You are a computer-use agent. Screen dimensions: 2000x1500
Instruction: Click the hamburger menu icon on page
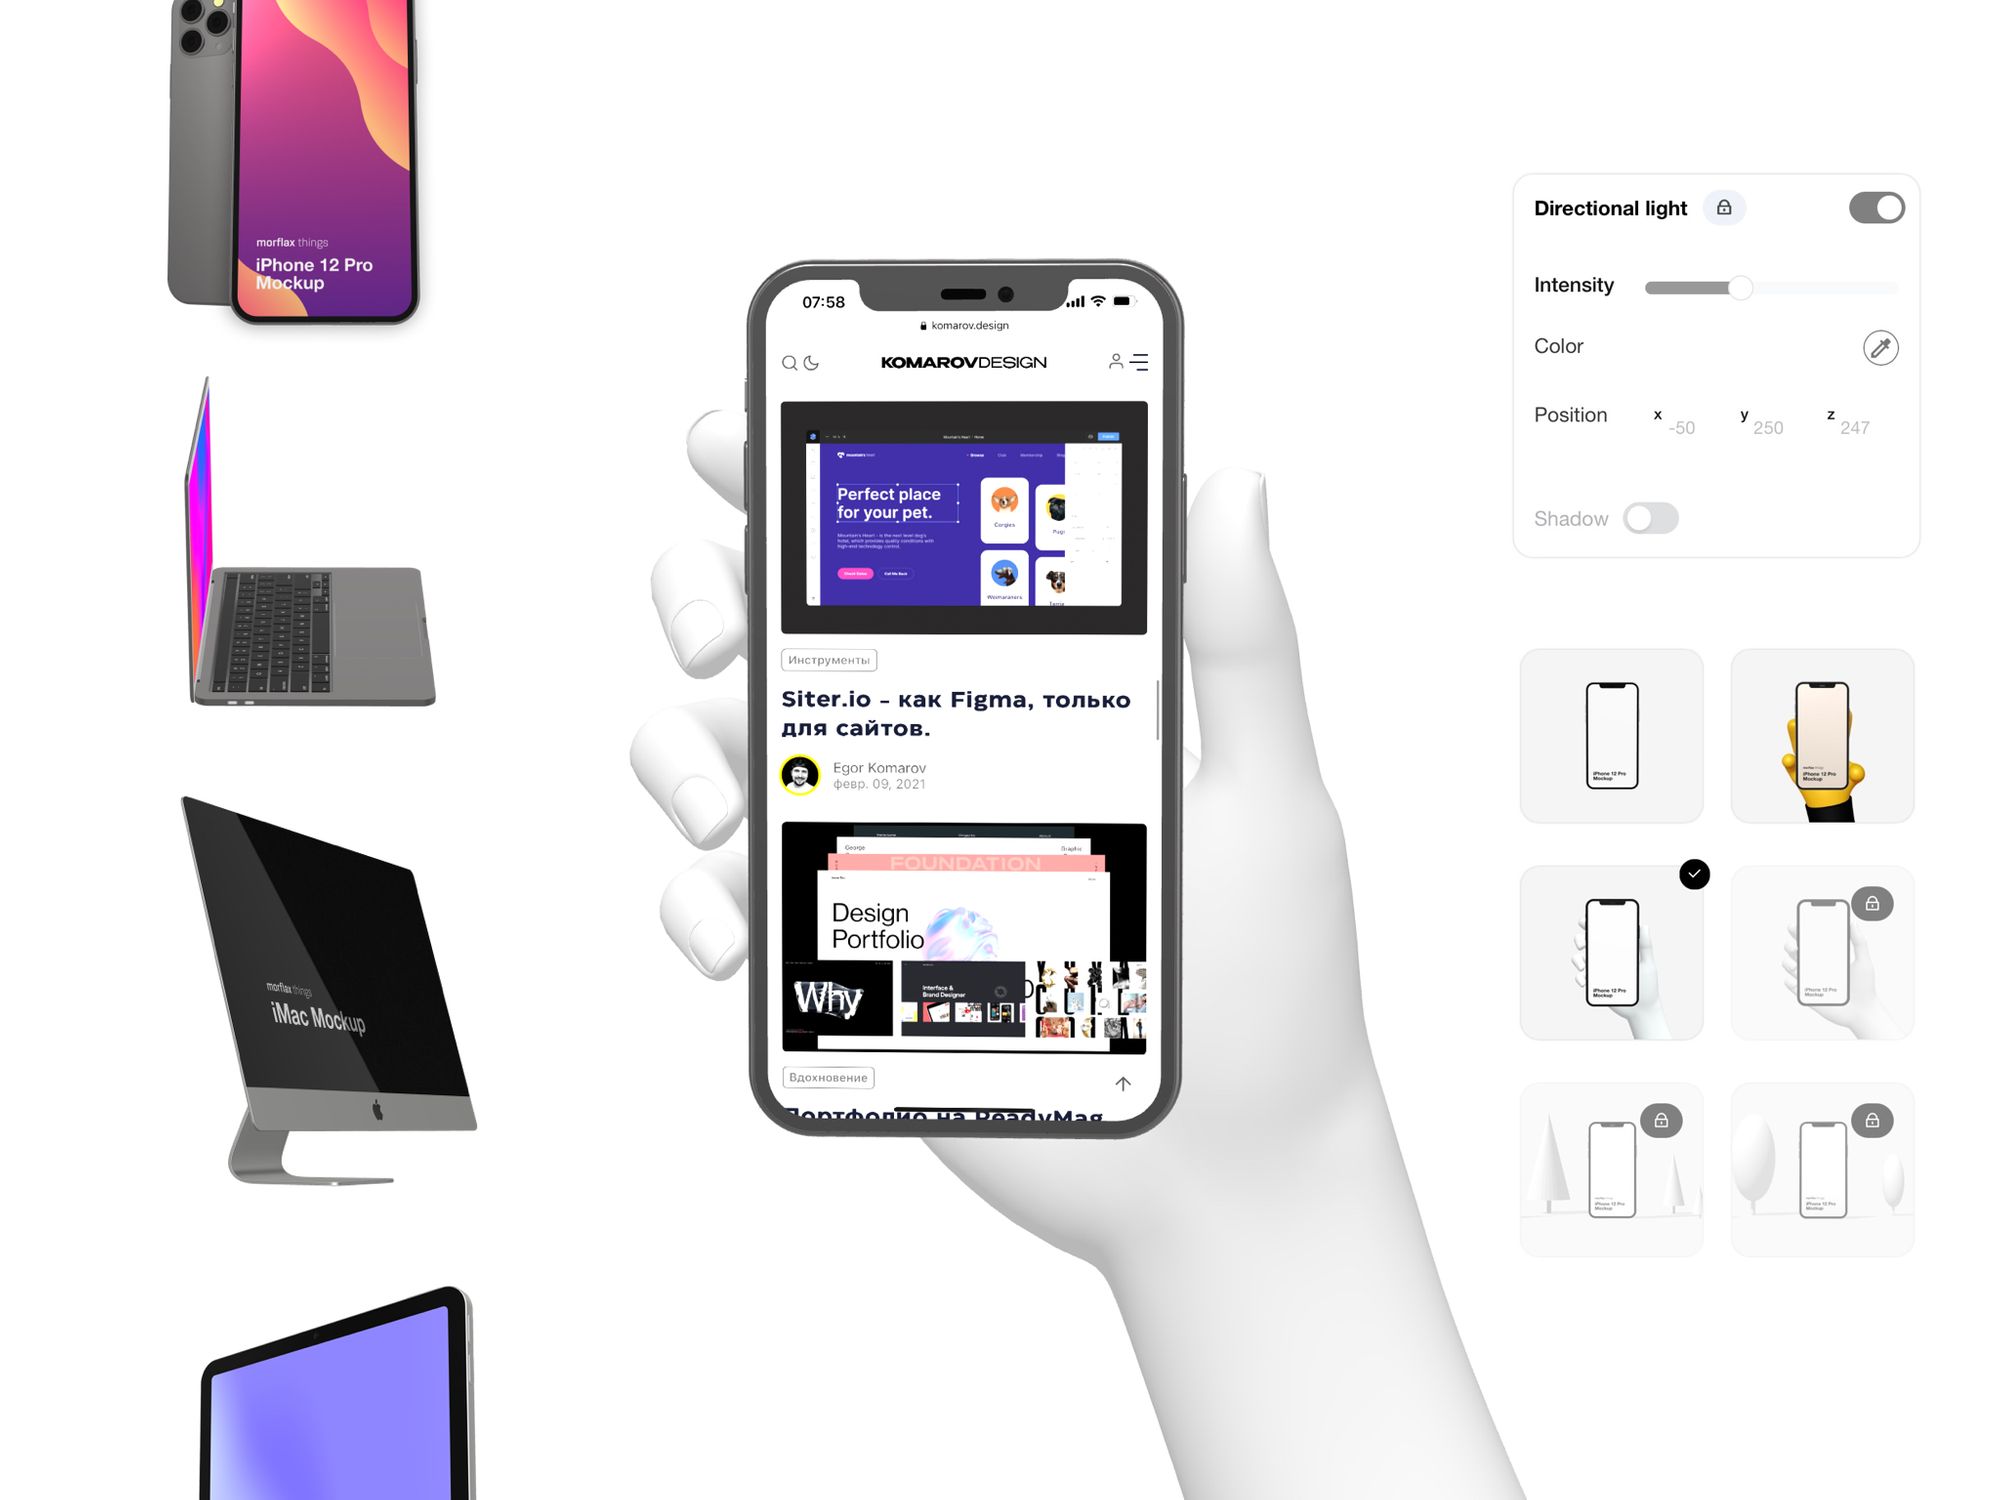click(x=1139, y=361)
